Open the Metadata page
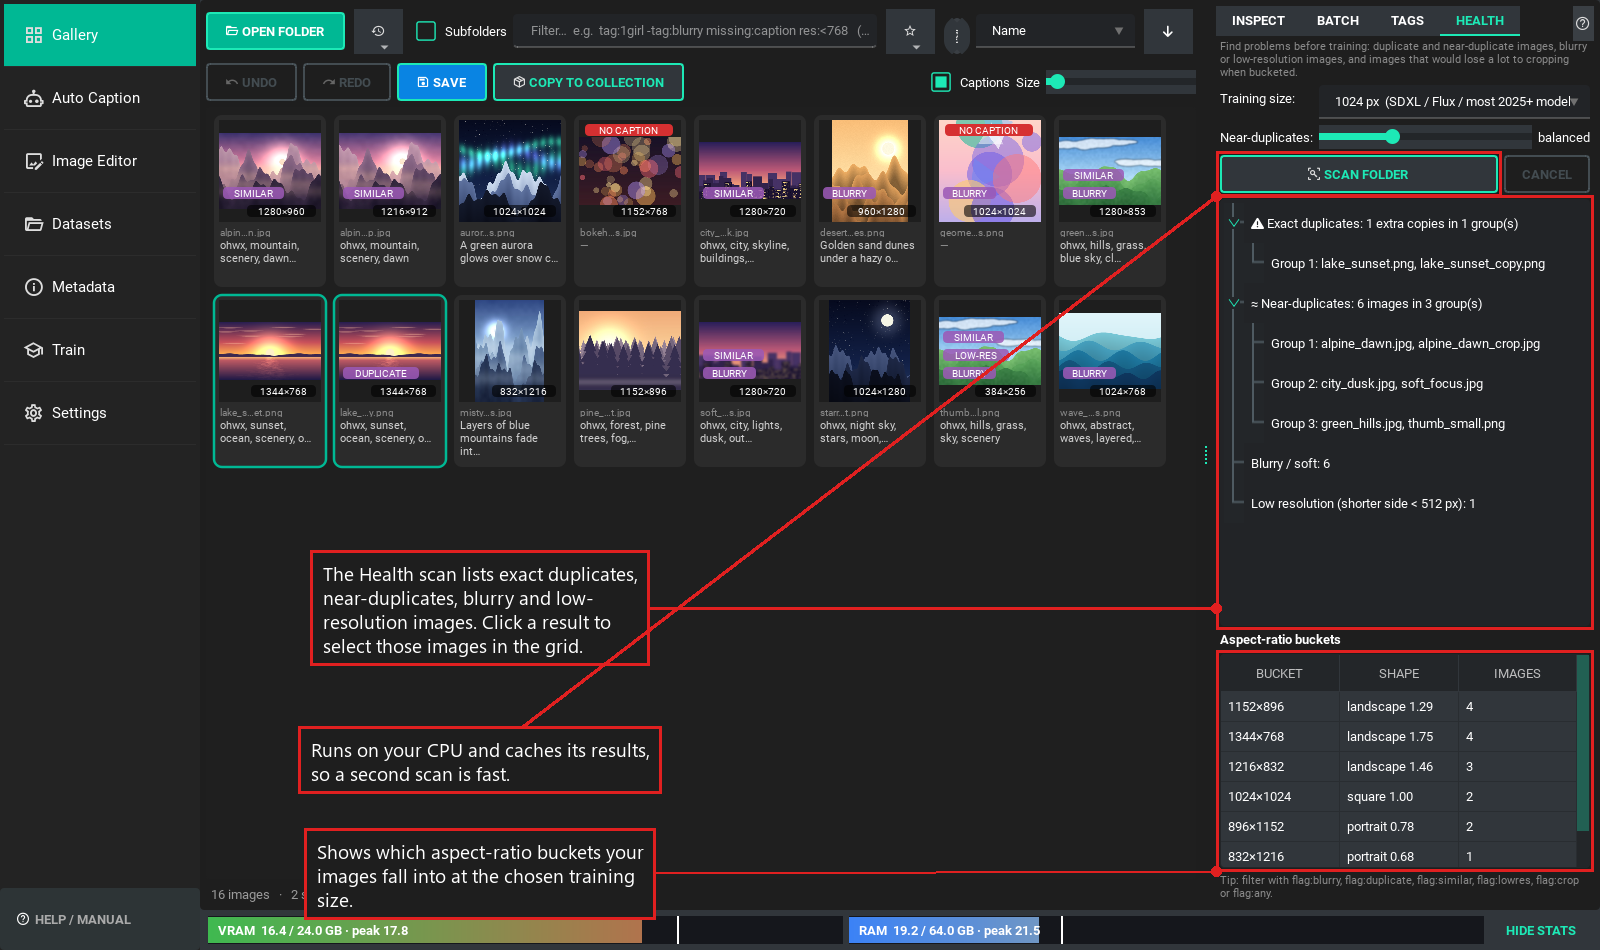 tap(100, 287)
